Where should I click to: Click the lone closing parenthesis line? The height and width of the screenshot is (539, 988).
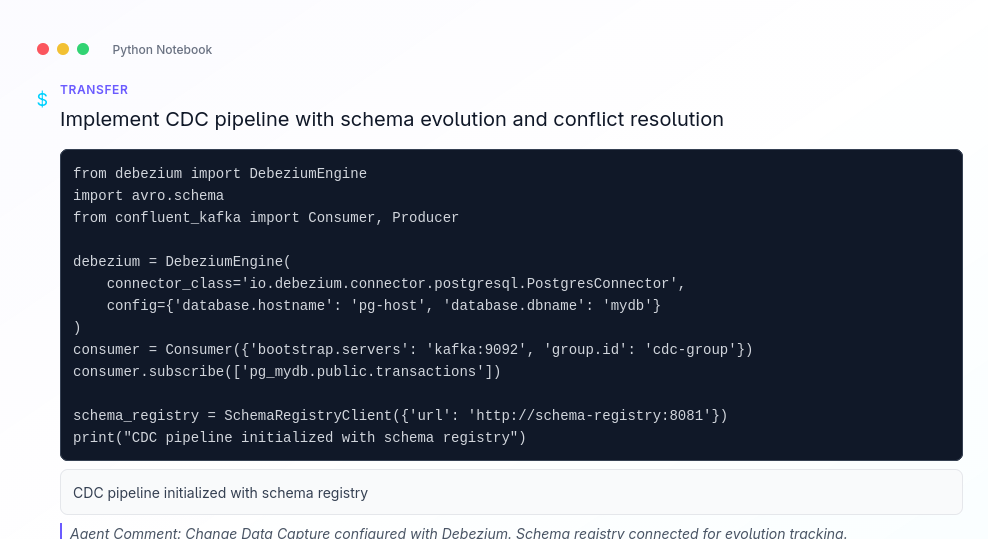[77, 328]
